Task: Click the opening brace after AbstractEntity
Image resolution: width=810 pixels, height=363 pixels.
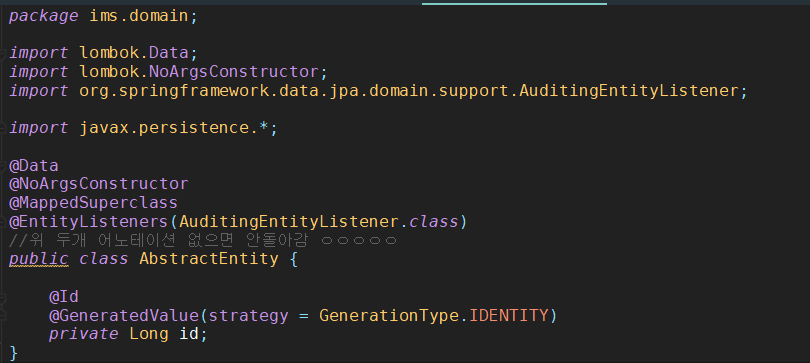Action: pos(293,259)
